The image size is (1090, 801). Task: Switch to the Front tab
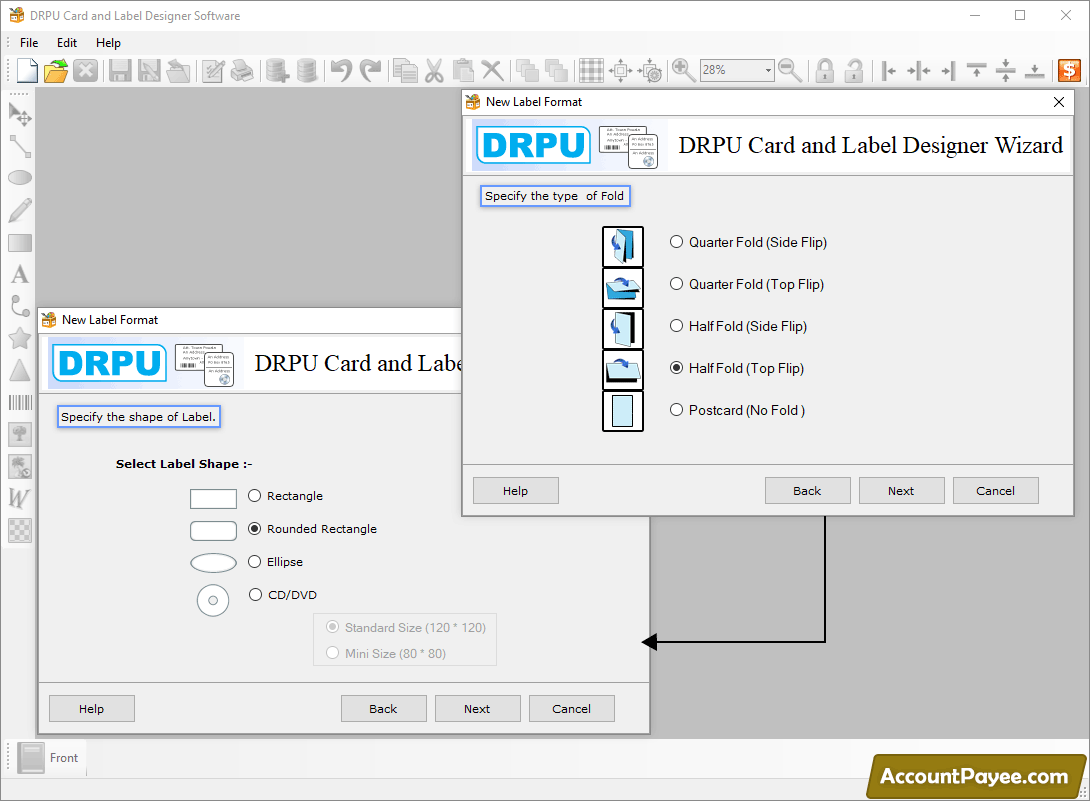[49, 758]
